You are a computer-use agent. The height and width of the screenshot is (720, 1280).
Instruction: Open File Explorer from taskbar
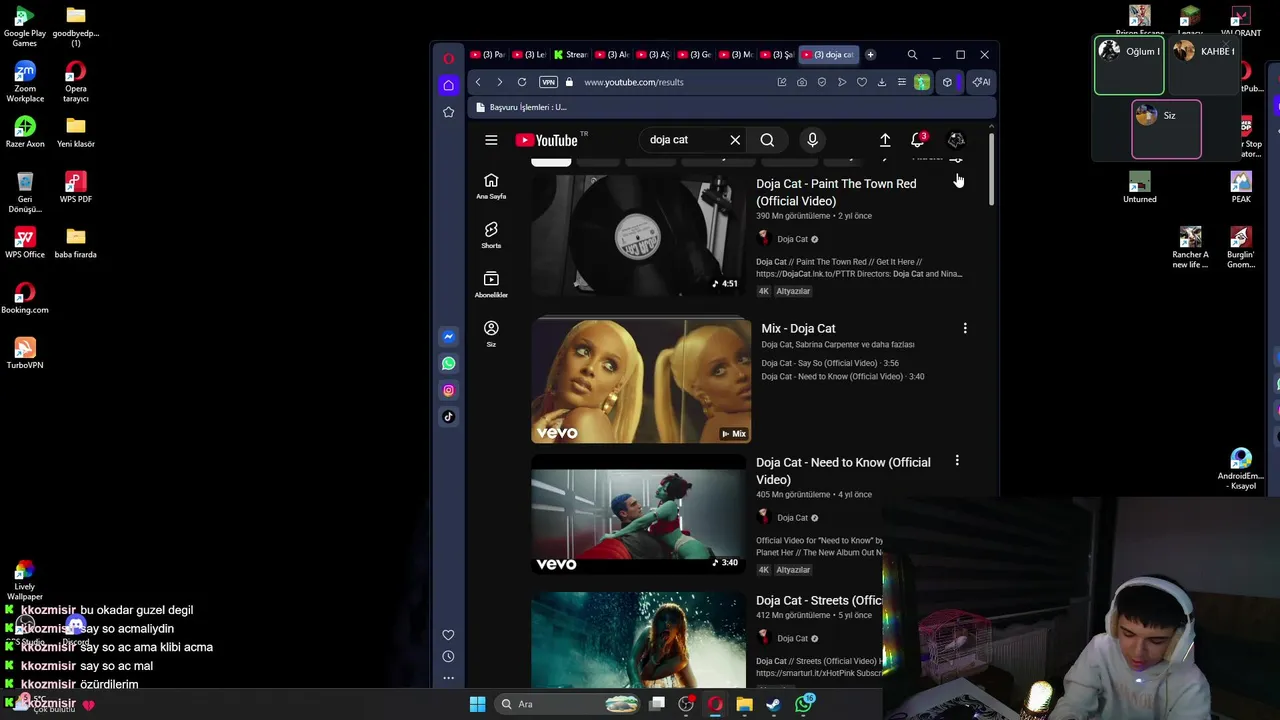[x=744, y=704]
